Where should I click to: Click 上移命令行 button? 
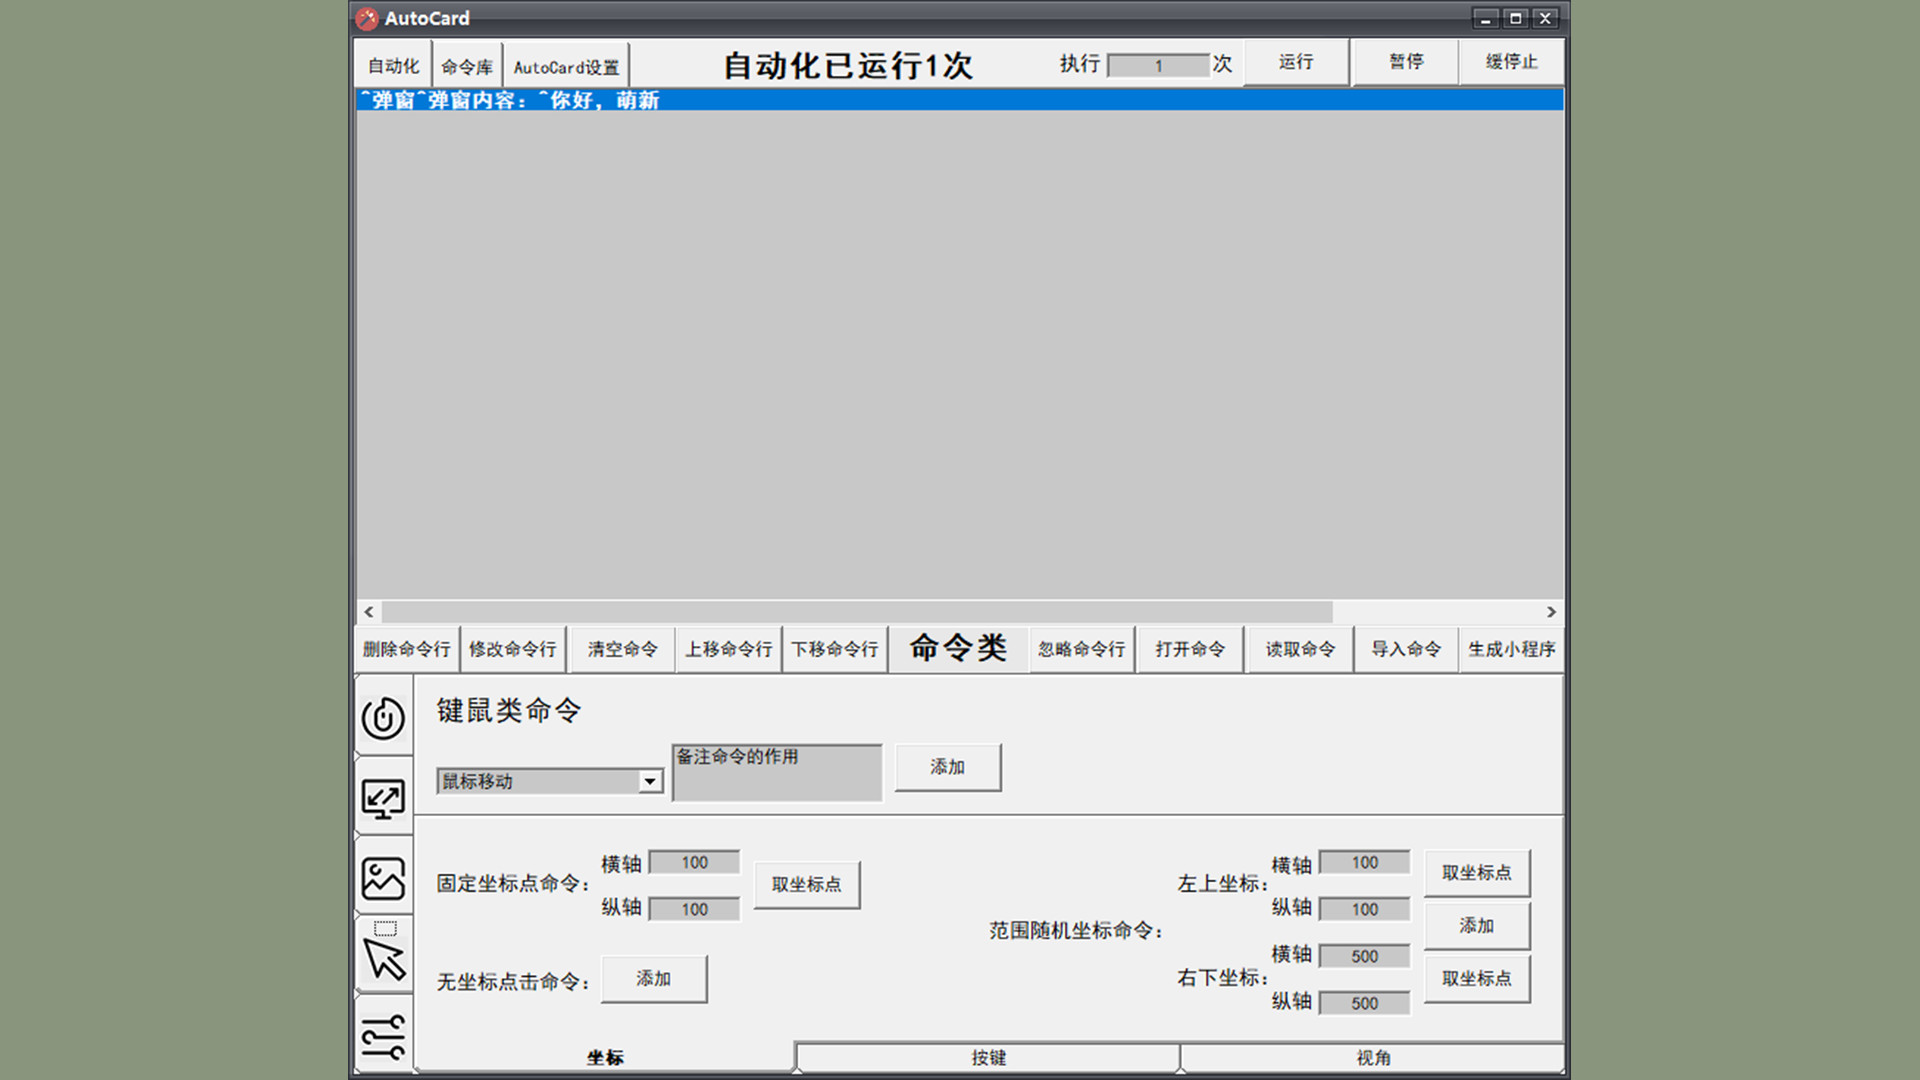728,649
